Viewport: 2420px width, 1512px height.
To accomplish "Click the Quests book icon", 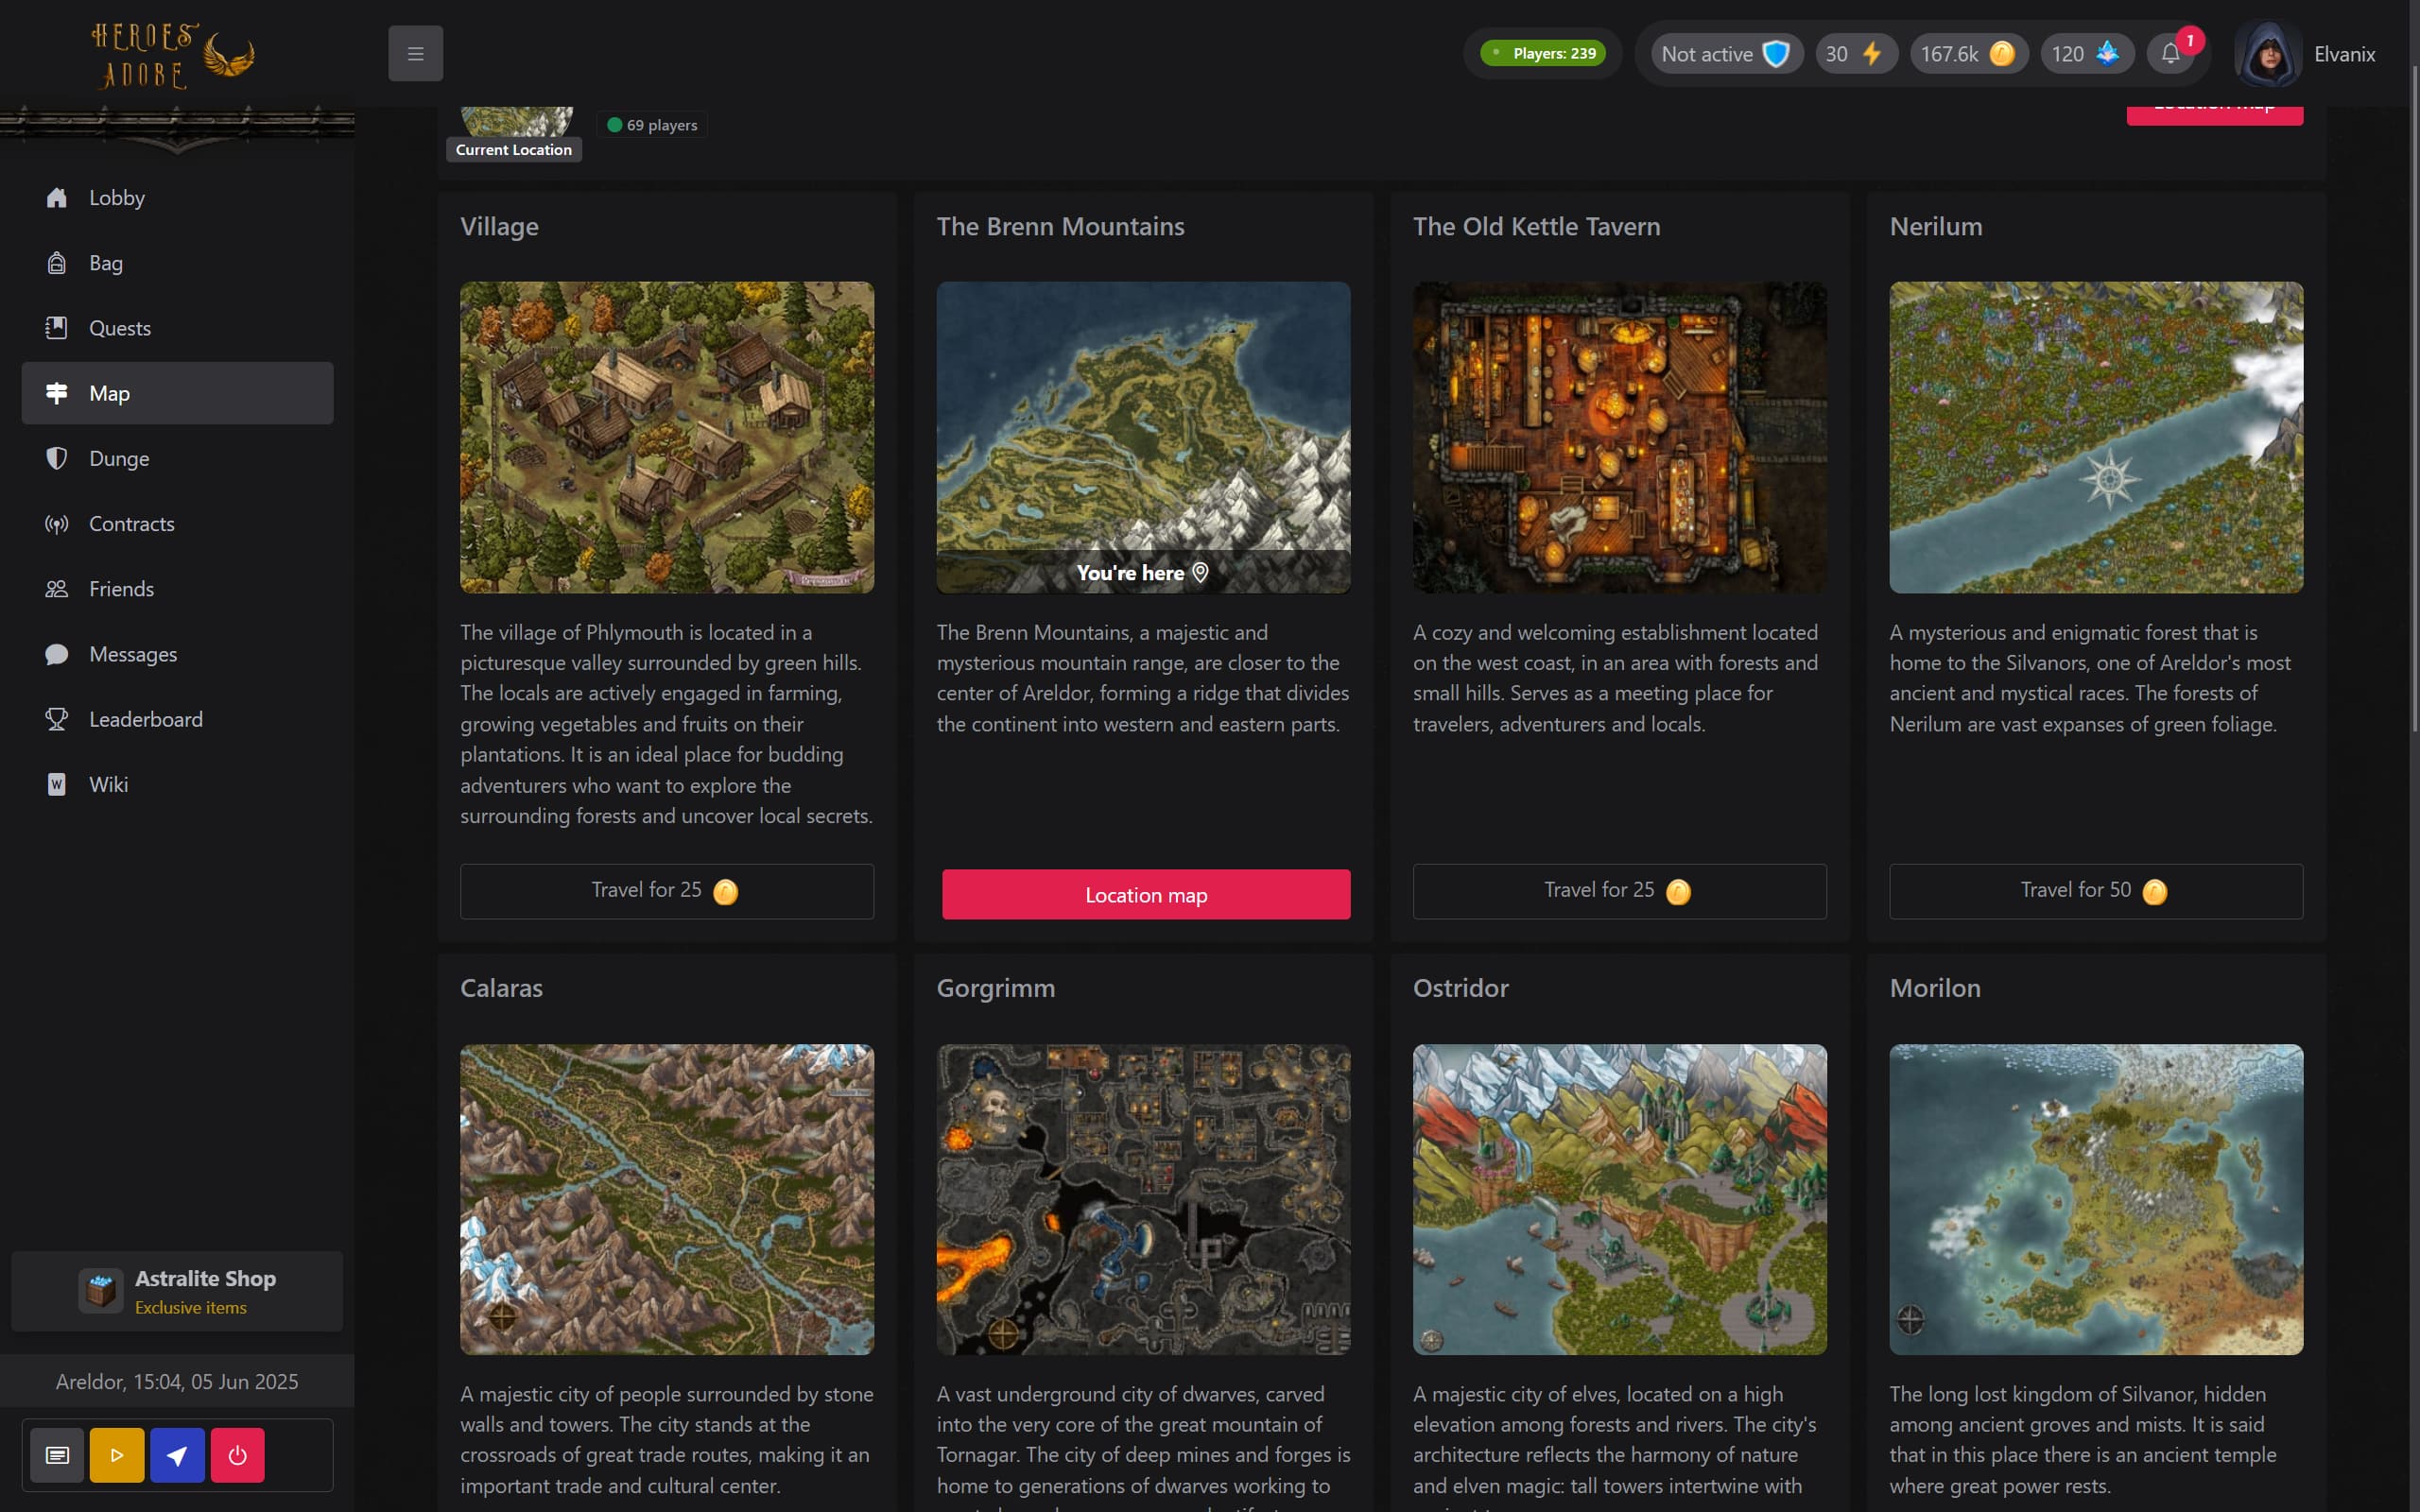I will click(x=57, y=328).
